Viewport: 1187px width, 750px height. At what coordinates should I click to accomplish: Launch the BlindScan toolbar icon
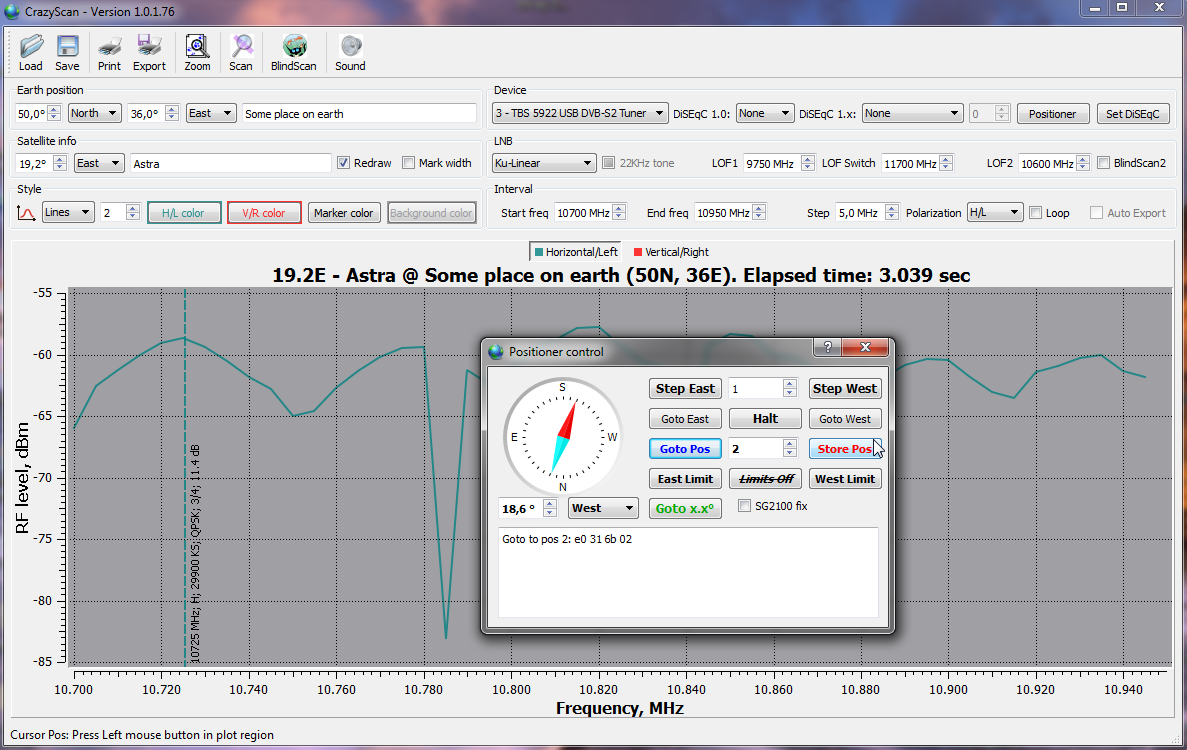point(294,52)
